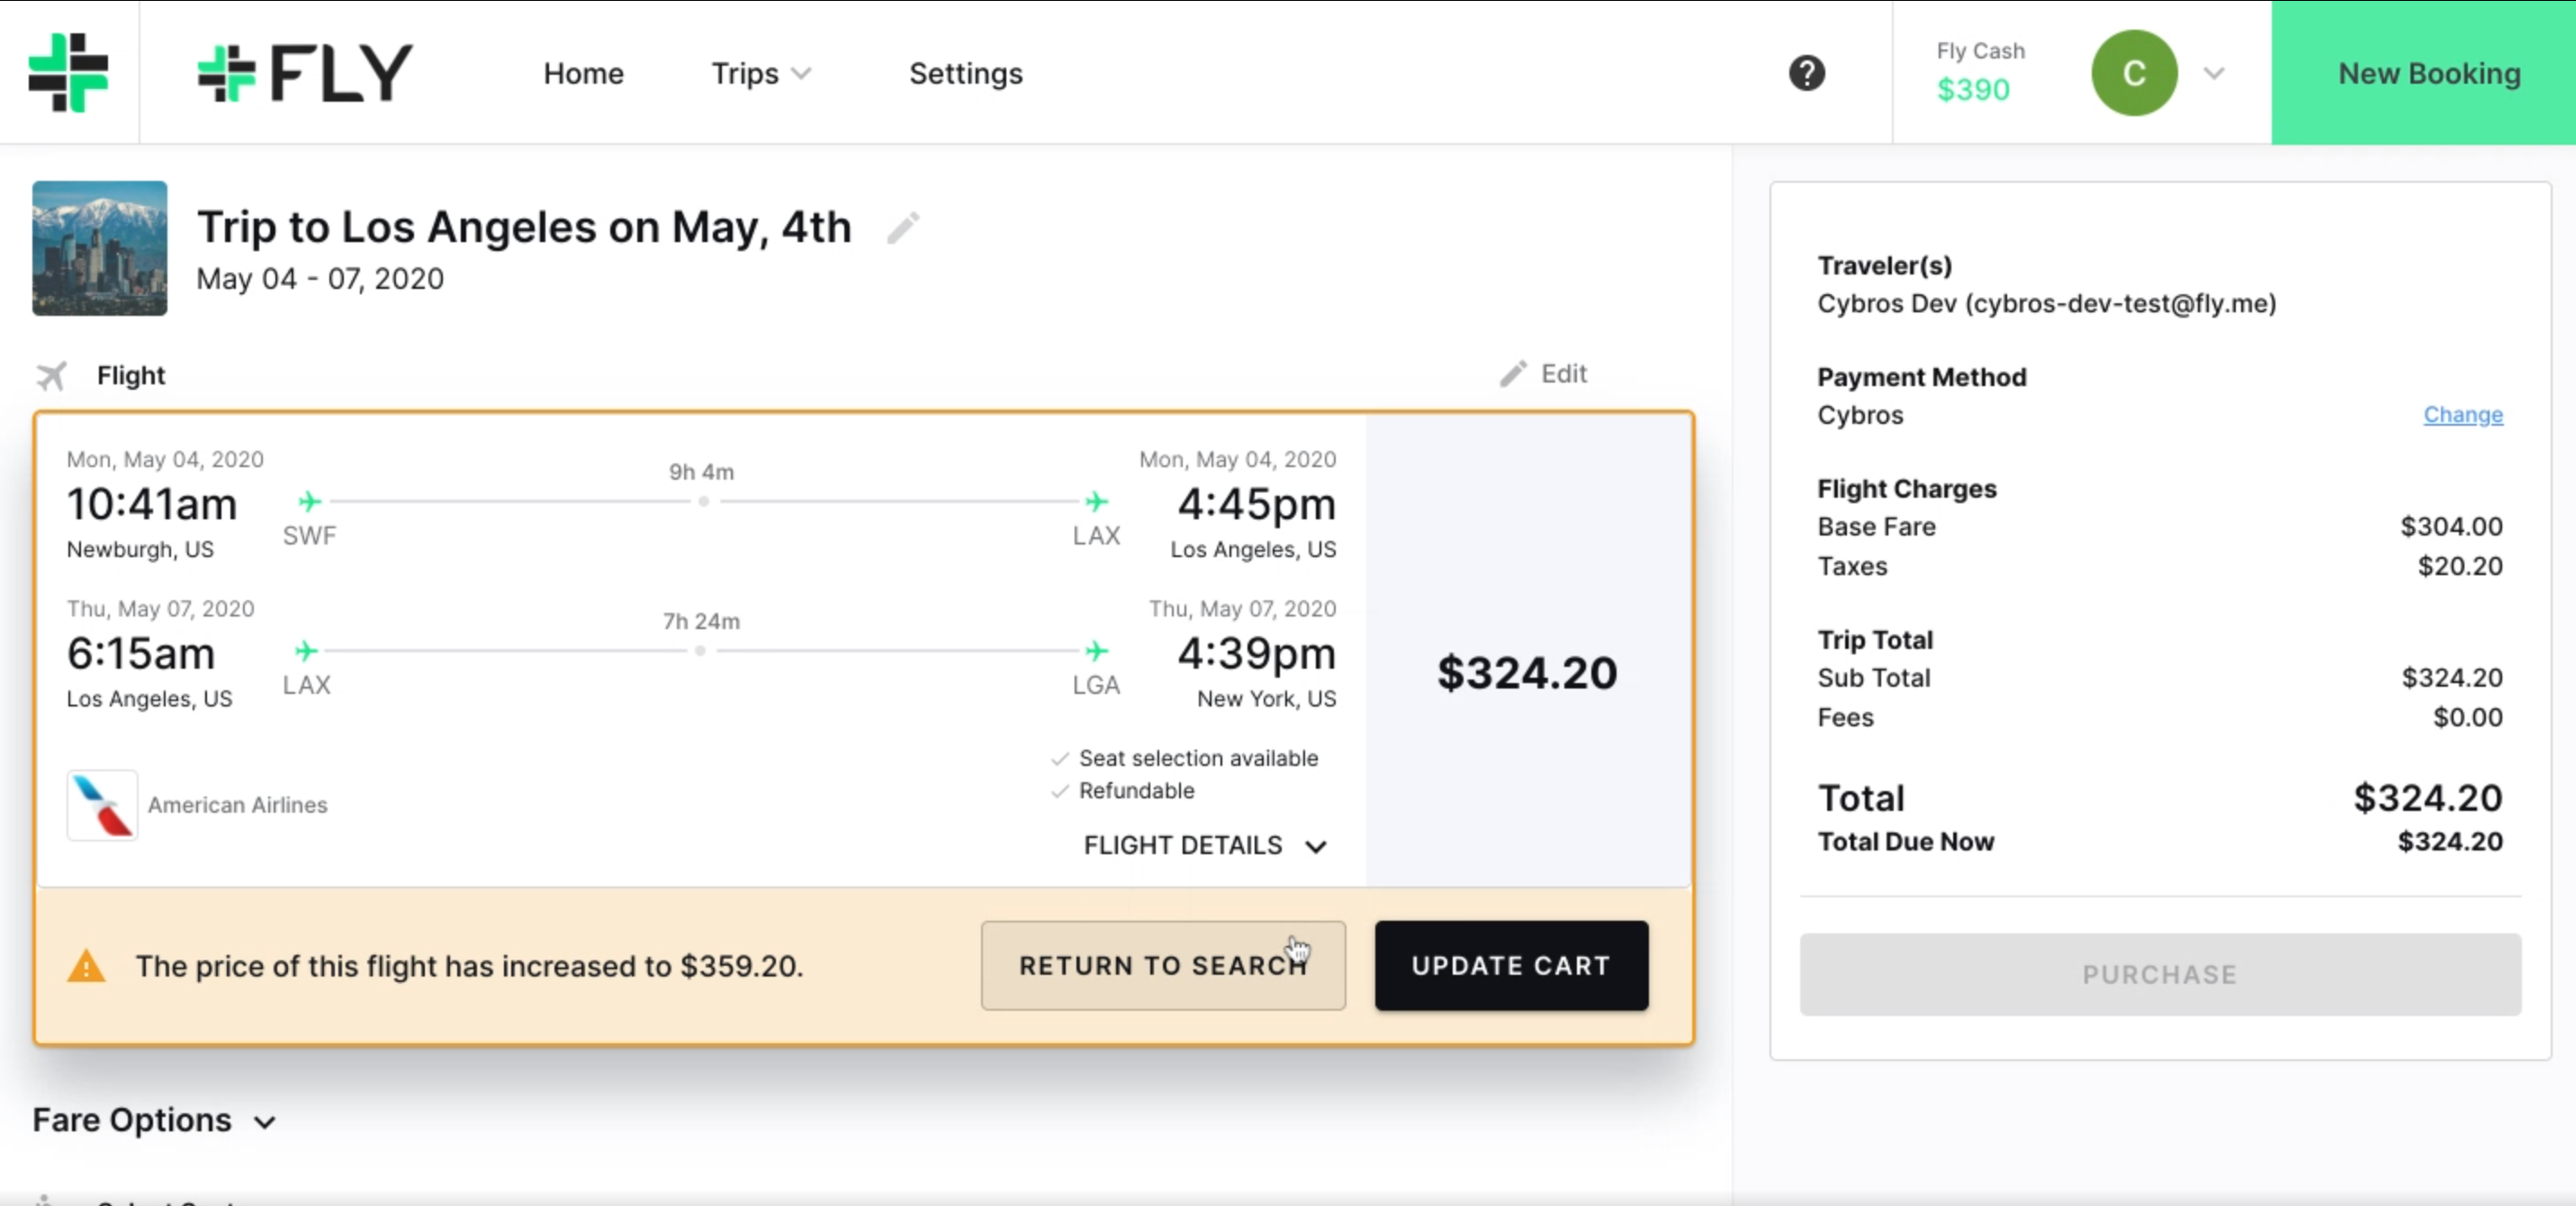Open the account dropdown chevron
The height and width of the screenshot is (1206, 2576).
point(2214,73)
